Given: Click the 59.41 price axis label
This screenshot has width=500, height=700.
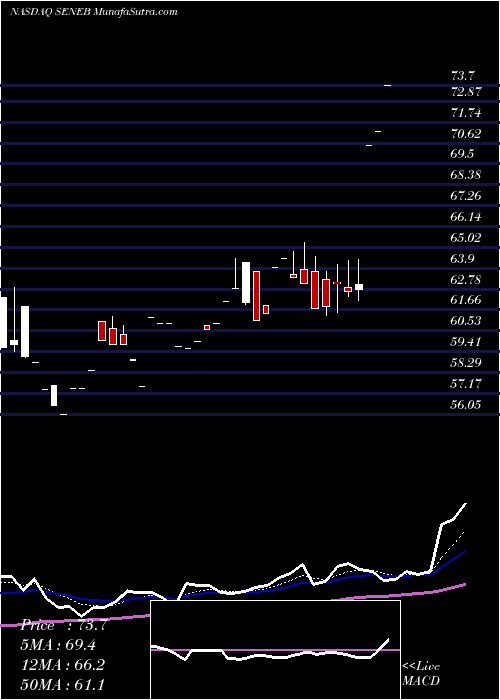Looking at the screenshot, I should coord(467,342).
